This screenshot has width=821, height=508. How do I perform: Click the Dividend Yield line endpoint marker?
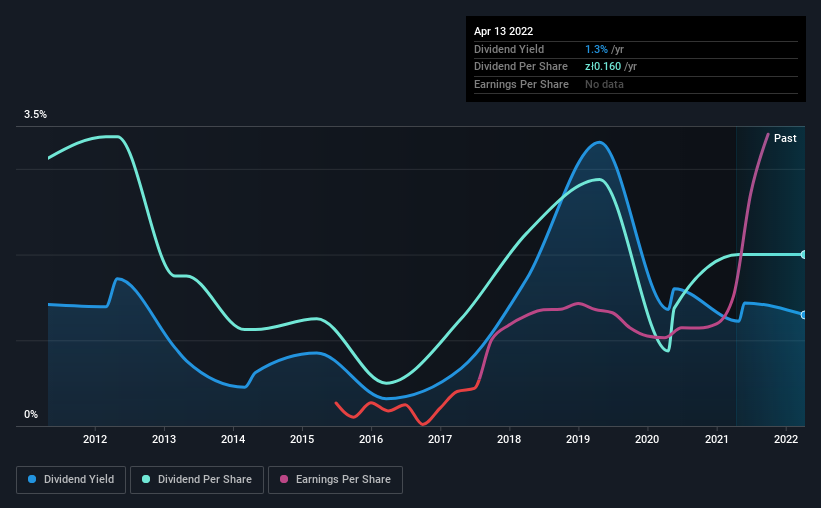click(x=804, y=315)
